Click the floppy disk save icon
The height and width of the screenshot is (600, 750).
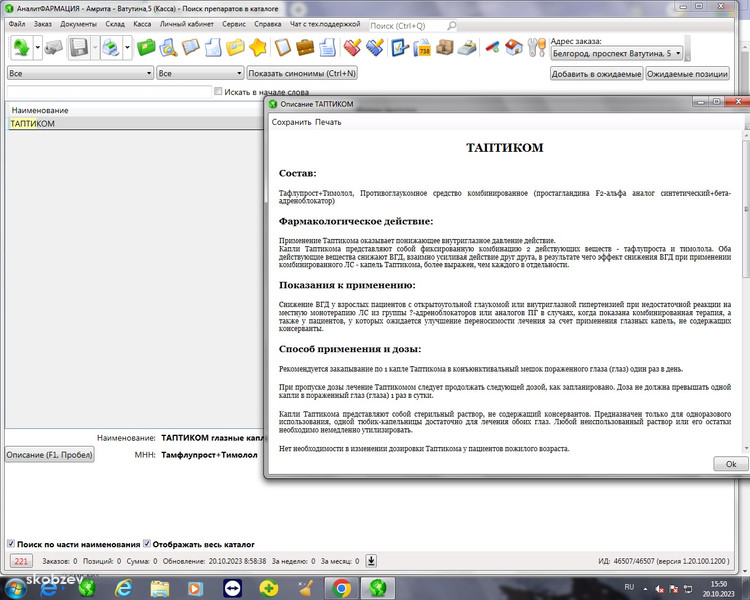pos(78,47)
